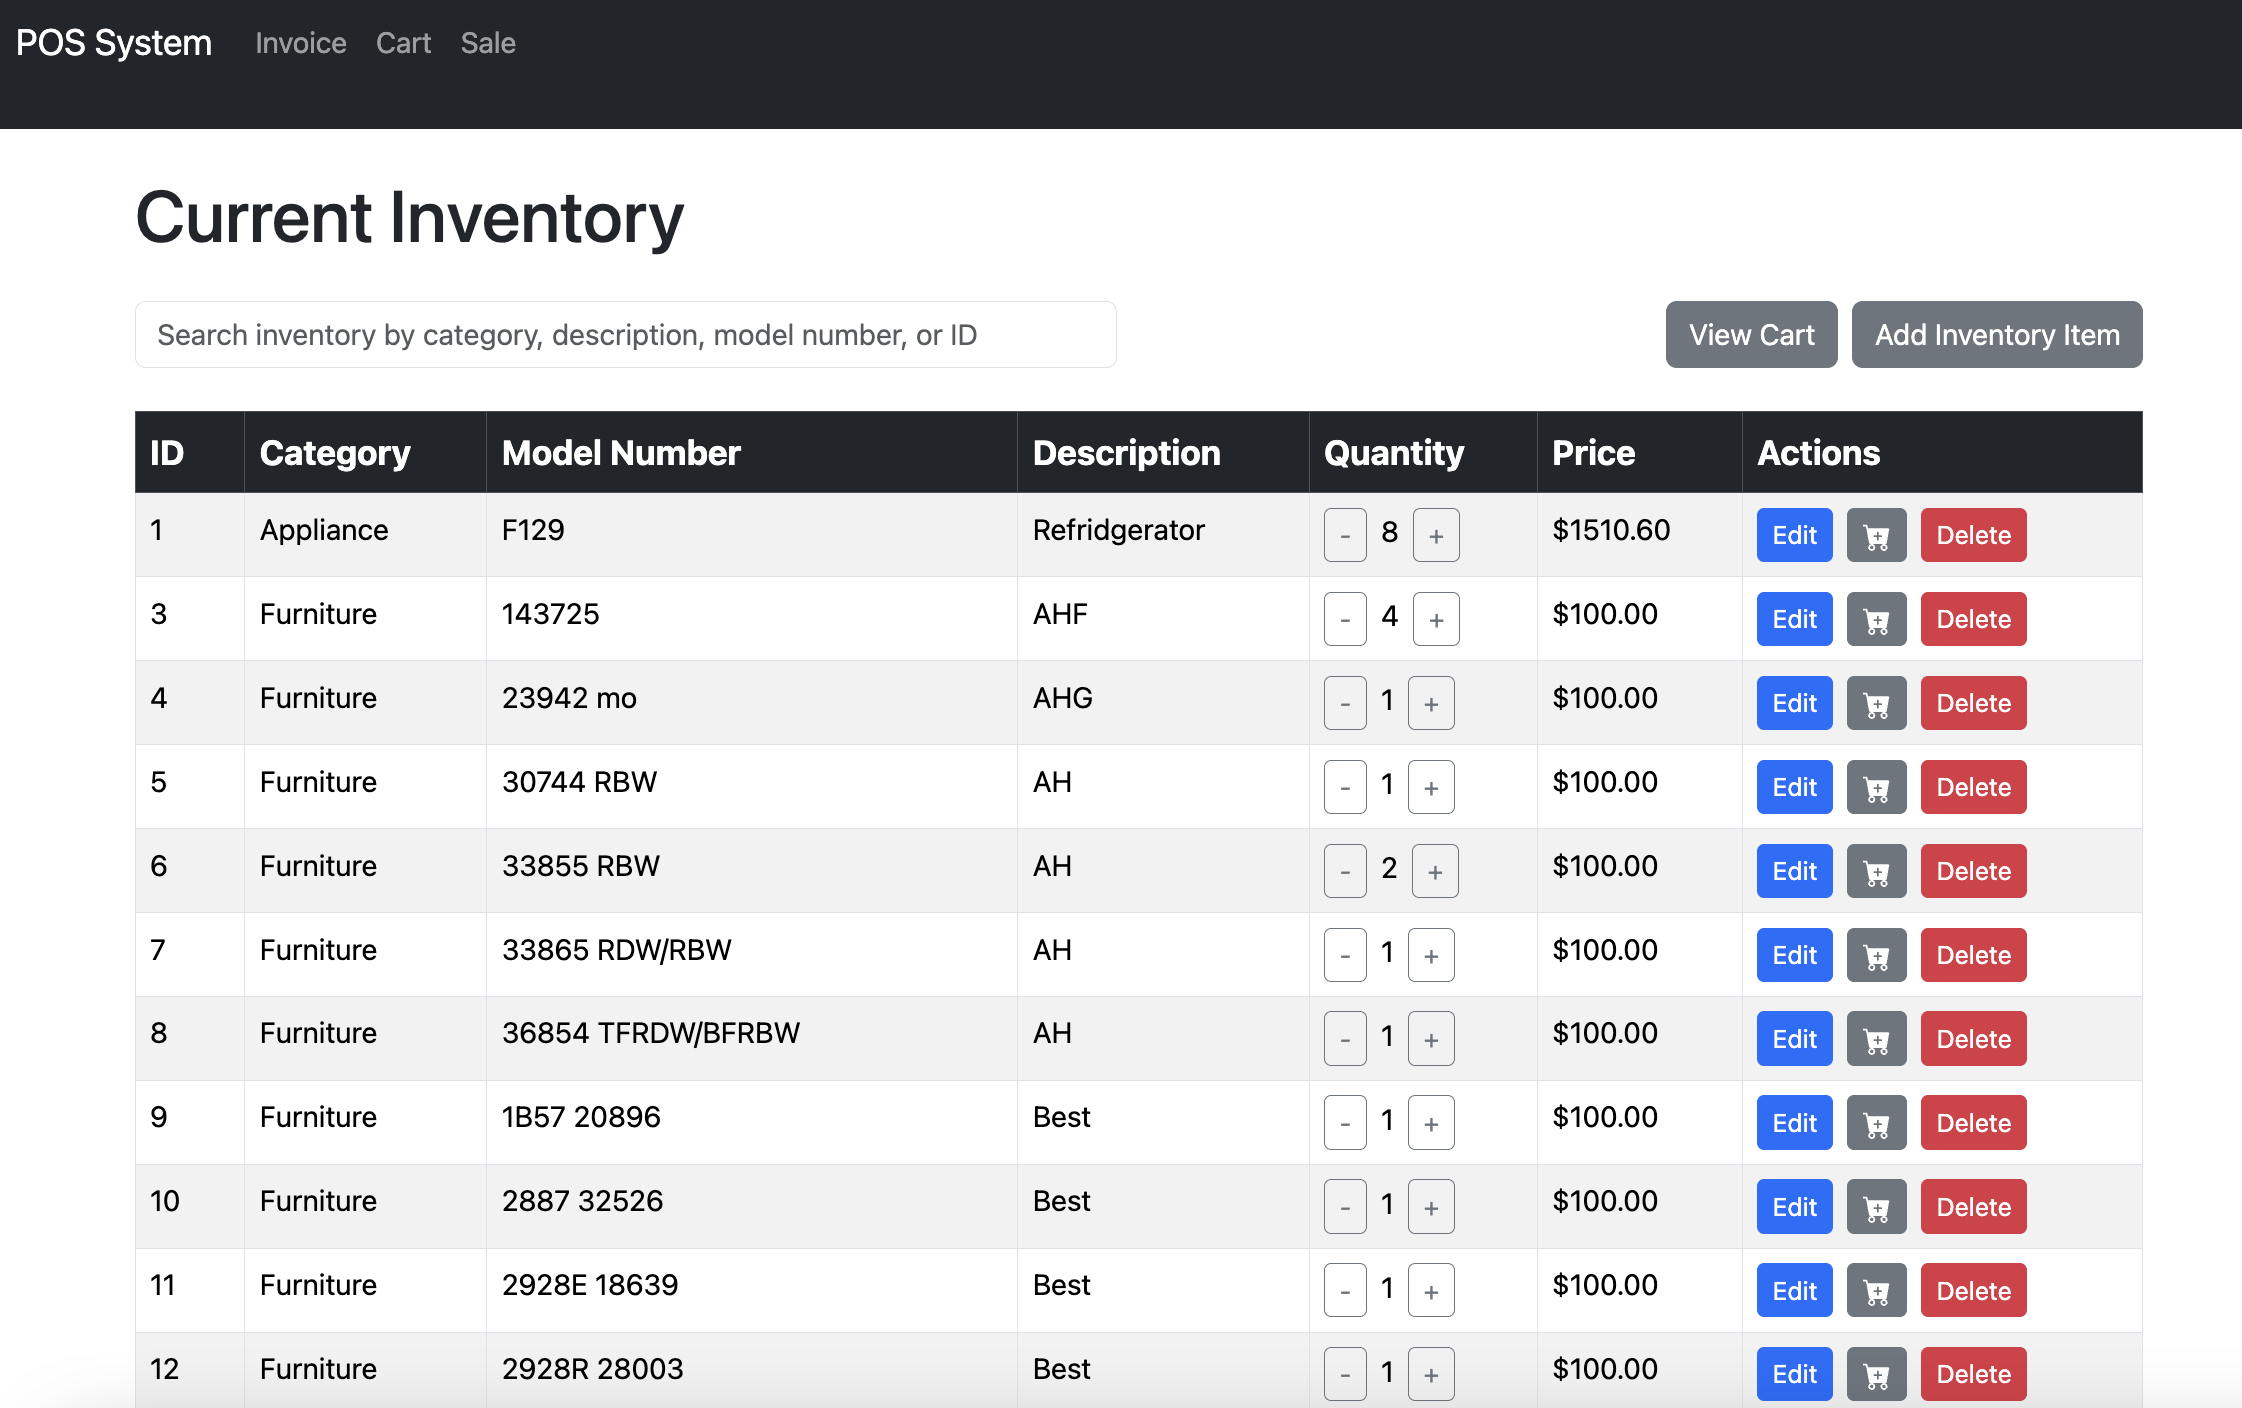
Task: Click the cart icon for 30744 RBW
Action: tap(1876, 787)
